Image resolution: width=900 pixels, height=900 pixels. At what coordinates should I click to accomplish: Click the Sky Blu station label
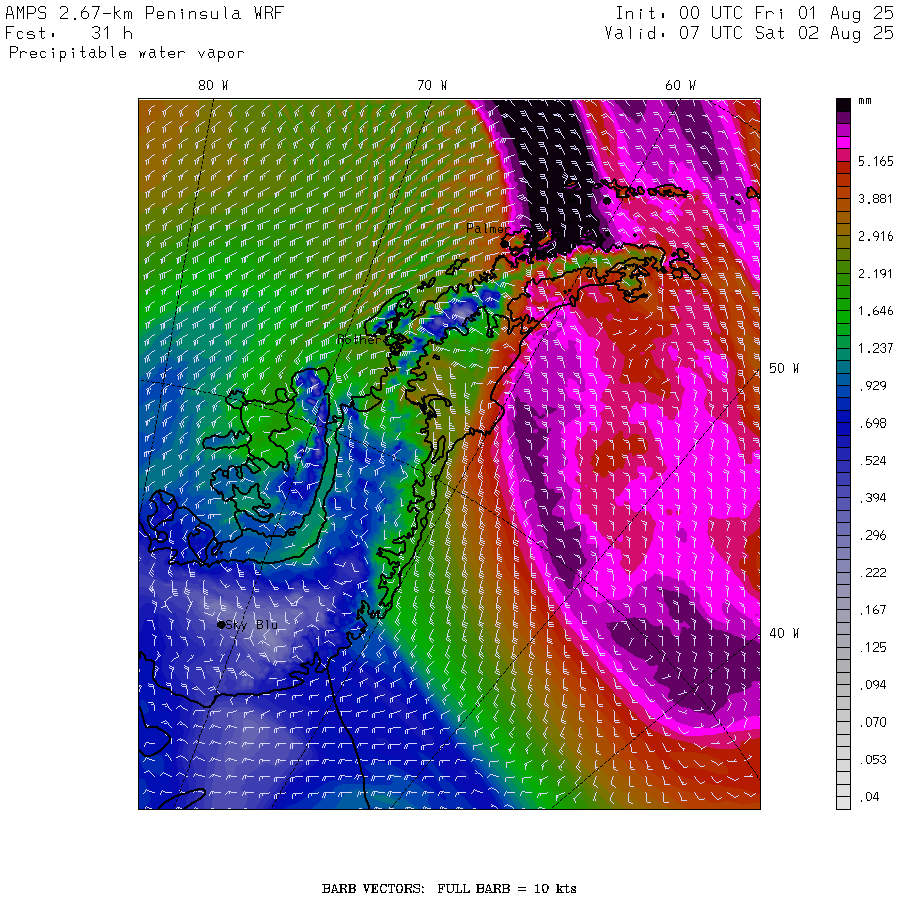(251, 624)
